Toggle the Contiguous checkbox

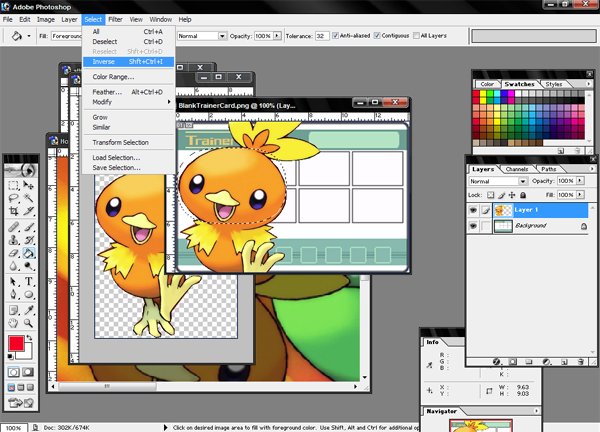(x=377, y=36)
